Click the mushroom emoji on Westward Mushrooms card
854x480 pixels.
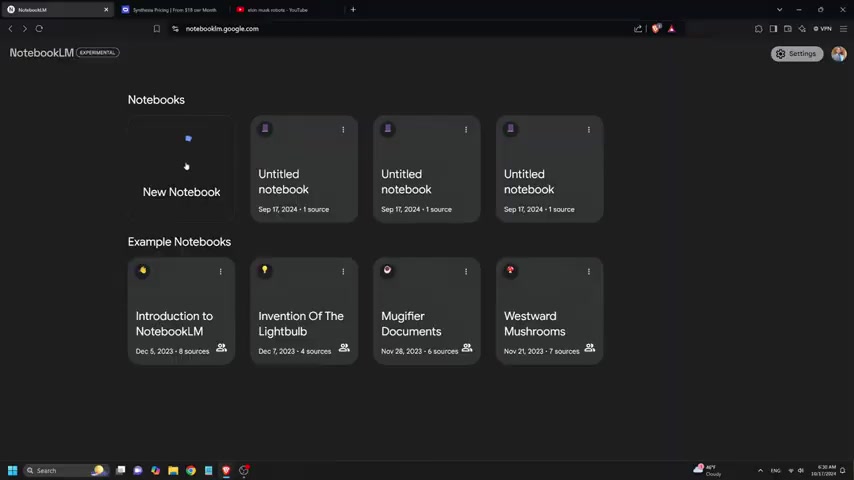510,270
